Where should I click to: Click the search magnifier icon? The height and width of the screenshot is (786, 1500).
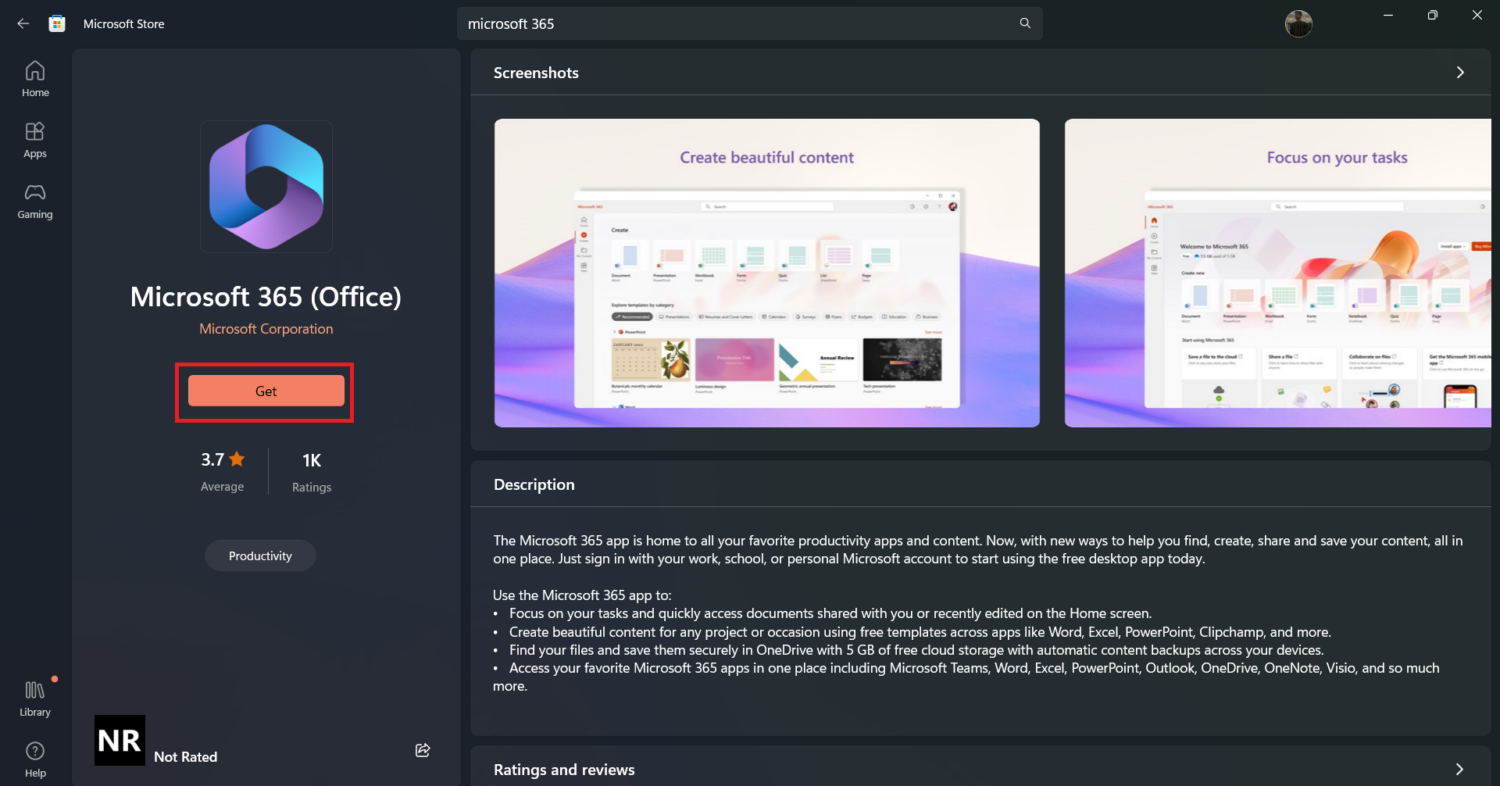tap(1025, 23)
